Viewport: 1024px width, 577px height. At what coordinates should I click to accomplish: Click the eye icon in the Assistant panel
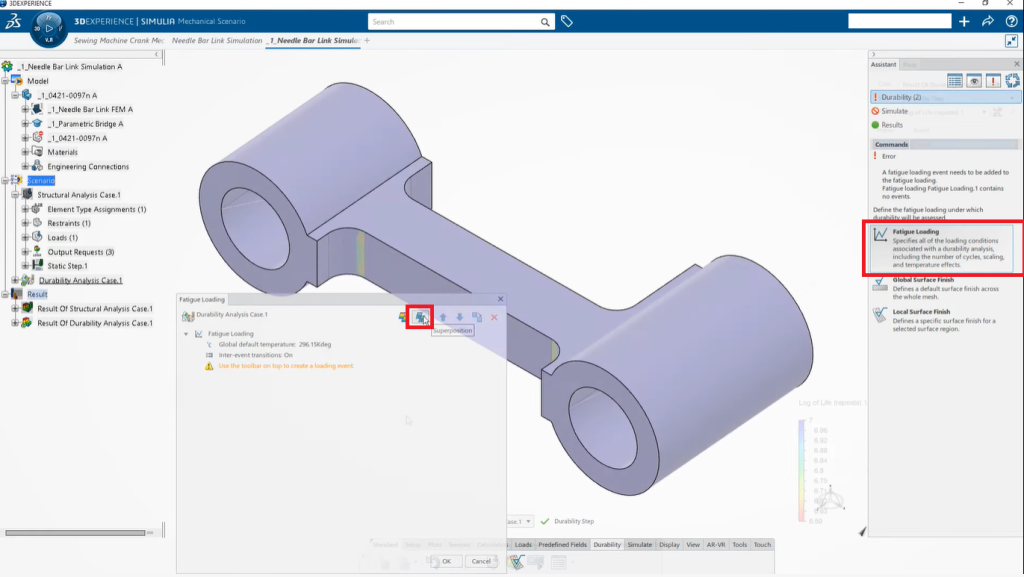(x=974, y=81)
